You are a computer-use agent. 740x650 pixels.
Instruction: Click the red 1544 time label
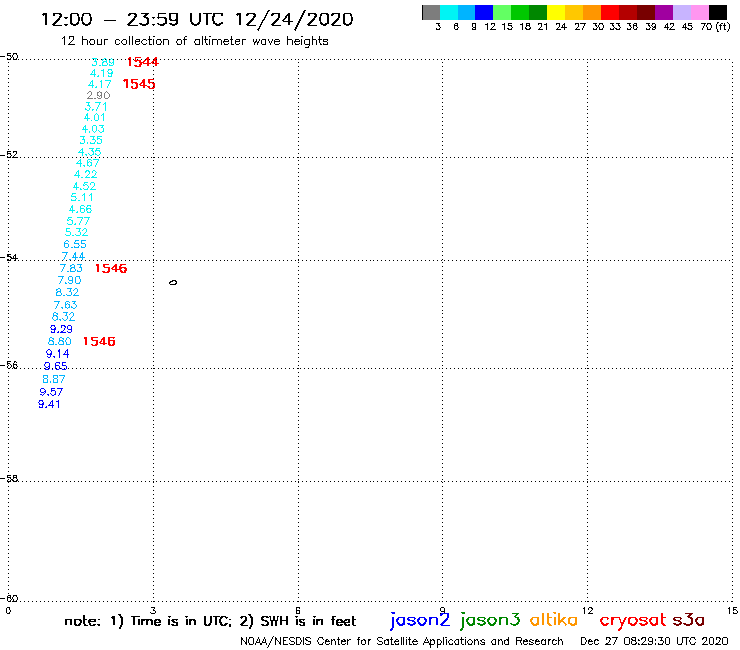[143, 62]
